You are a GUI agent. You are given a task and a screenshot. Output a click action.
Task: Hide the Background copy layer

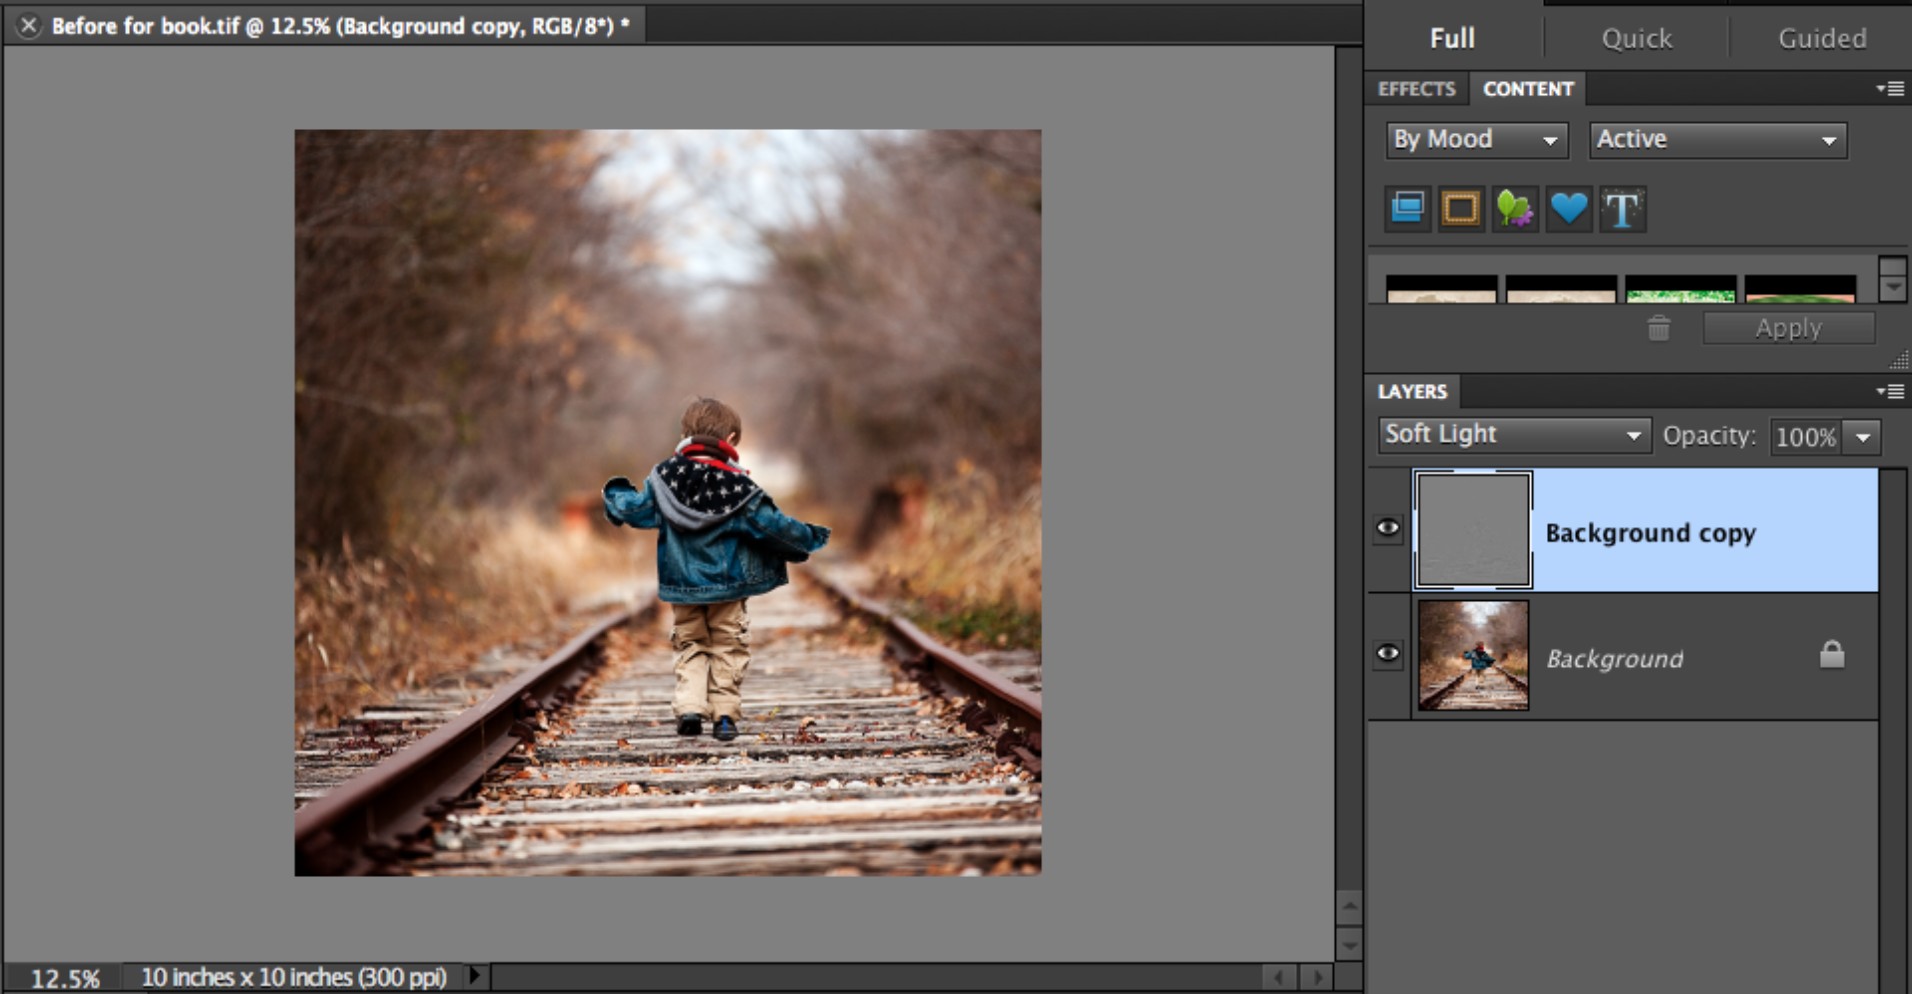[x=1388, y=528]
